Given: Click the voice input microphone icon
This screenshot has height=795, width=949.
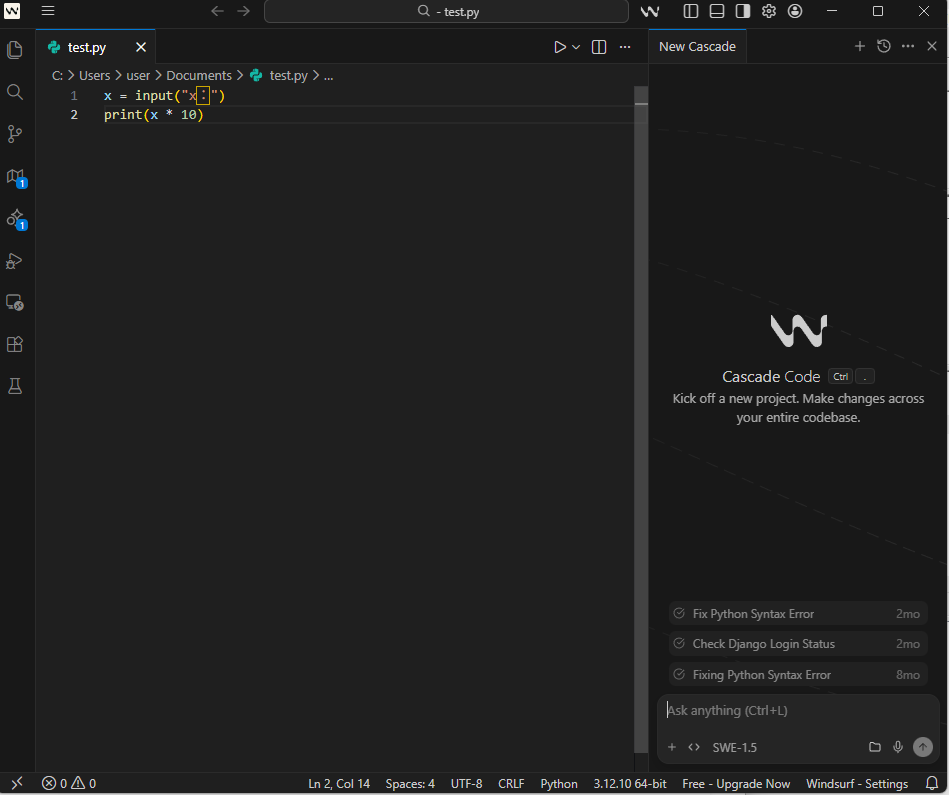Looking at the screenshot, I should 898,747.
